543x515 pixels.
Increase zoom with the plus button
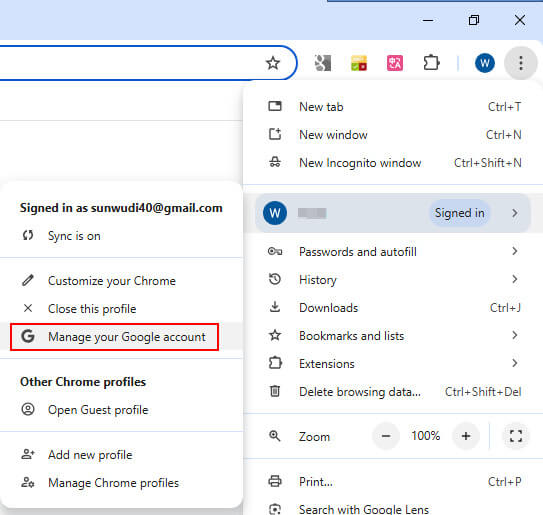coord(466,436)
